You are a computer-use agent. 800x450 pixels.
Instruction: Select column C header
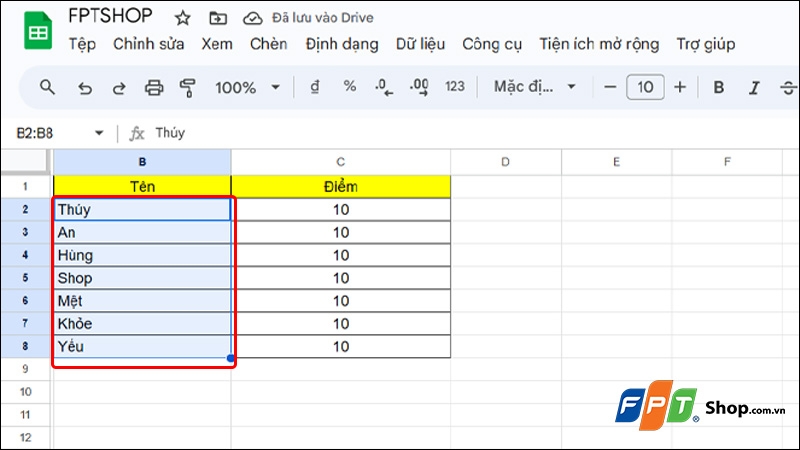340,162
